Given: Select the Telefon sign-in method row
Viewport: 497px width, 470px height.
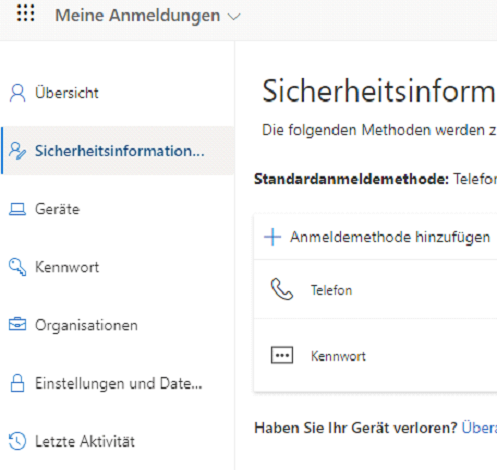Looking at the screenshot, I should click(375, 289).
